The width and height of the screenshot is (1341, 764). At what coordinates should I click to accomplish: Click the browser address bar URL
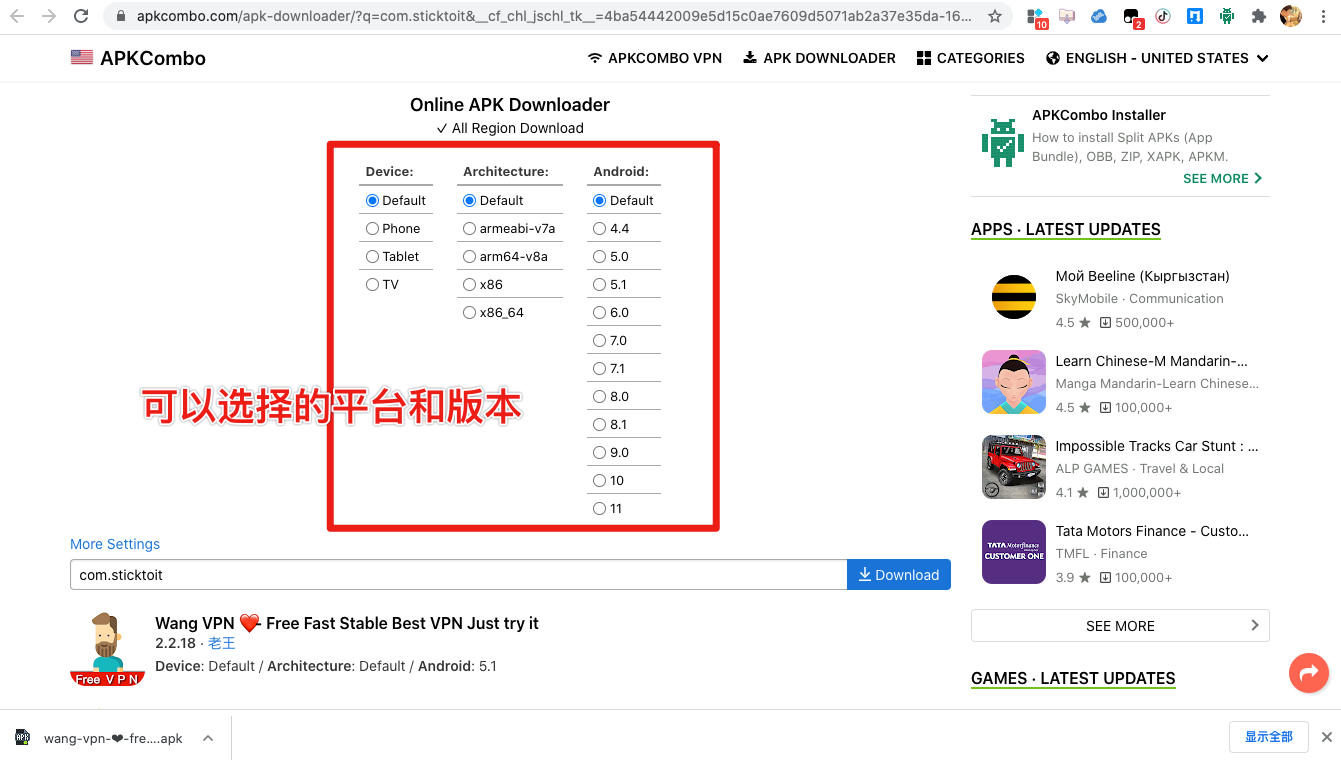[x=554, y=16]
